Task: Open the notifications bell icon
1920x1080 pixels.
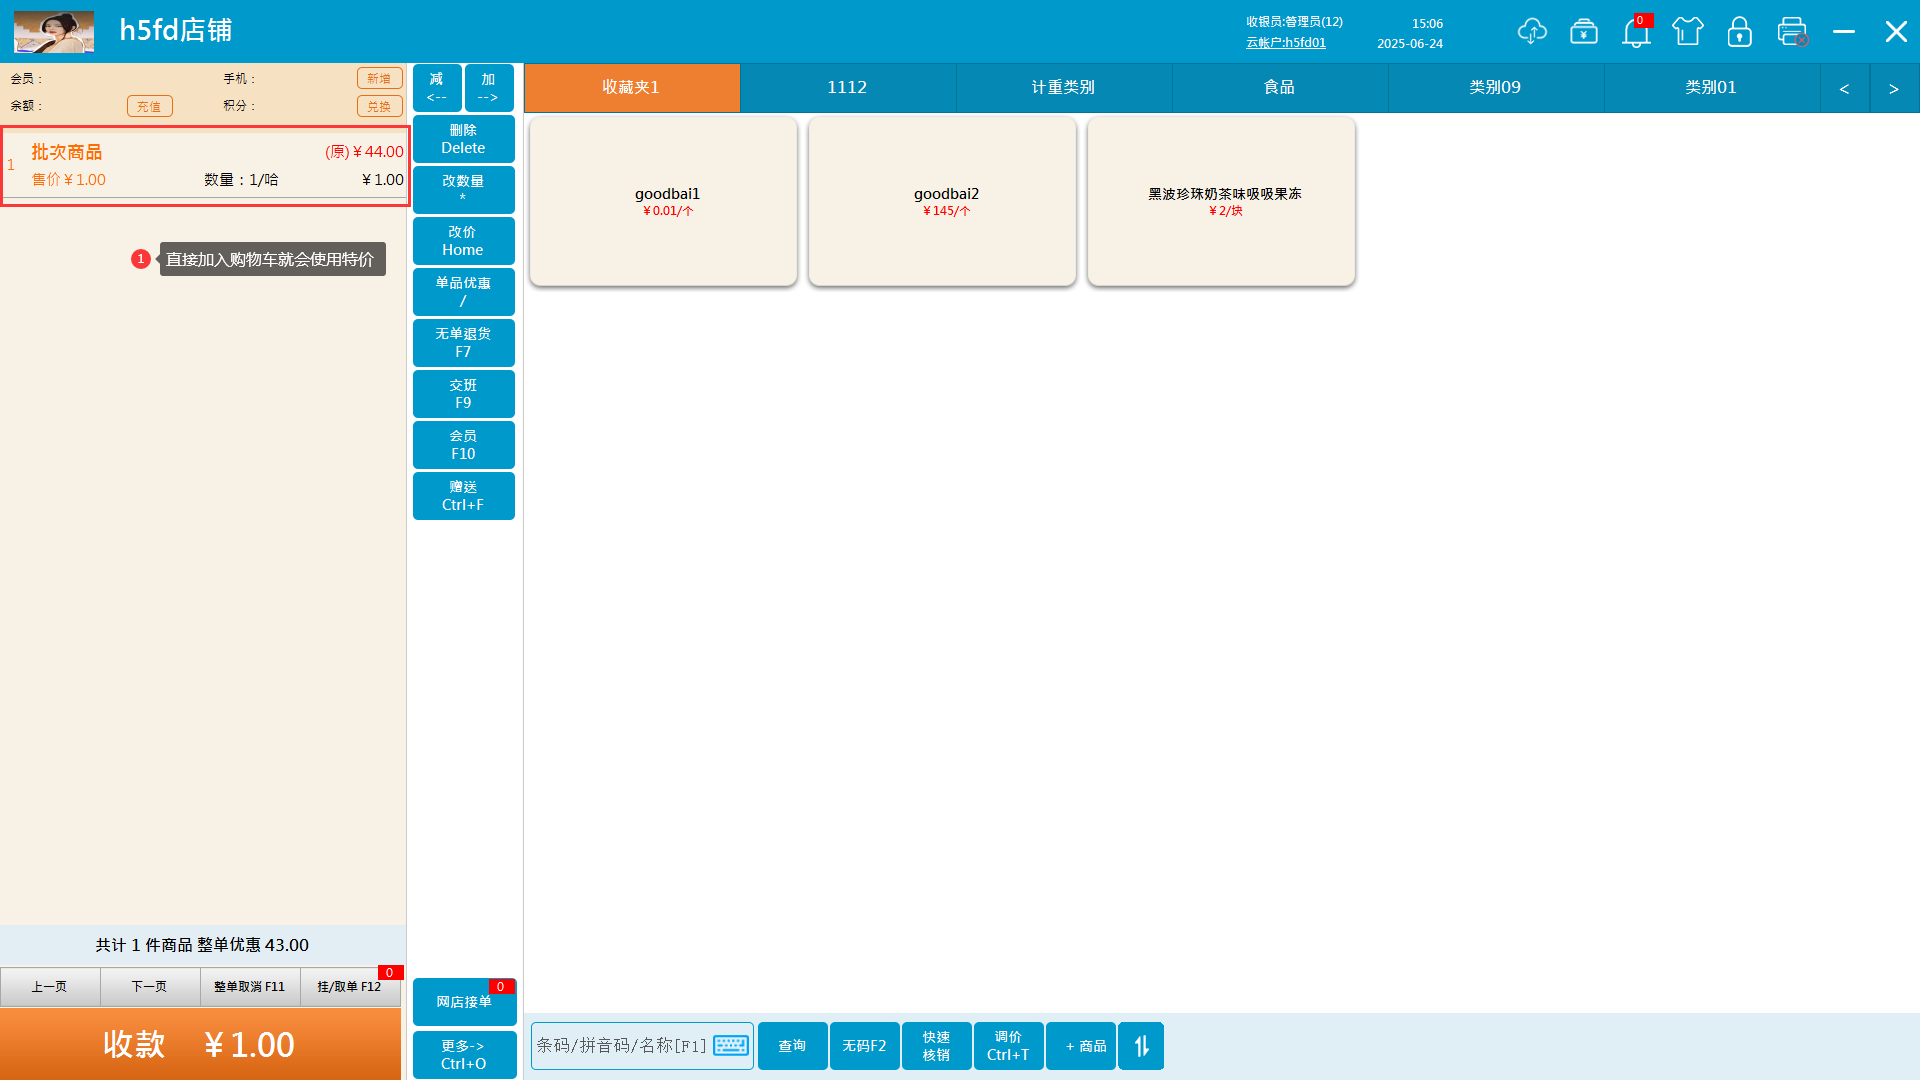Action: 1635,33
